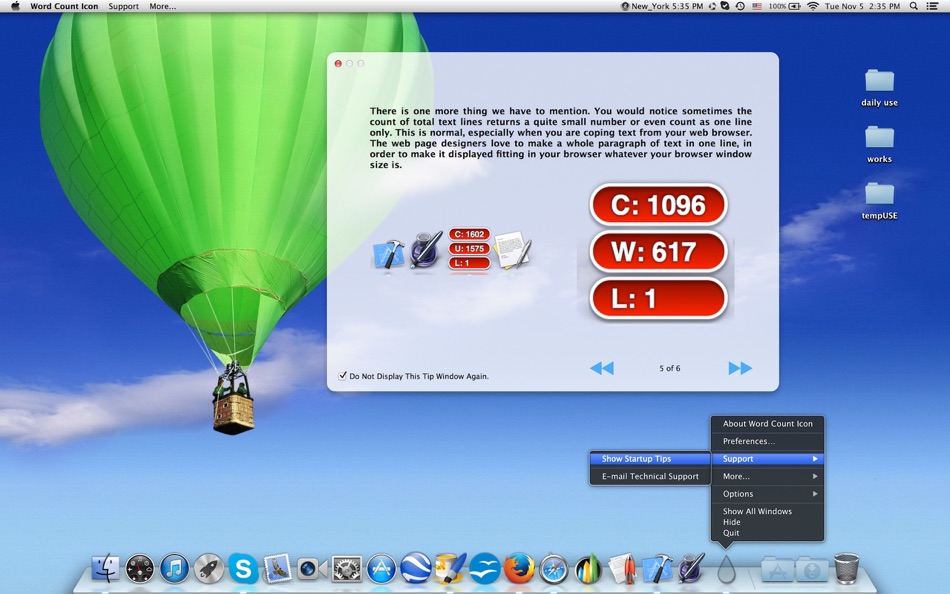The image size is (950, 594).
Task: Open the FaceTime camera icon in dock
Action: (x=312, y=569)
